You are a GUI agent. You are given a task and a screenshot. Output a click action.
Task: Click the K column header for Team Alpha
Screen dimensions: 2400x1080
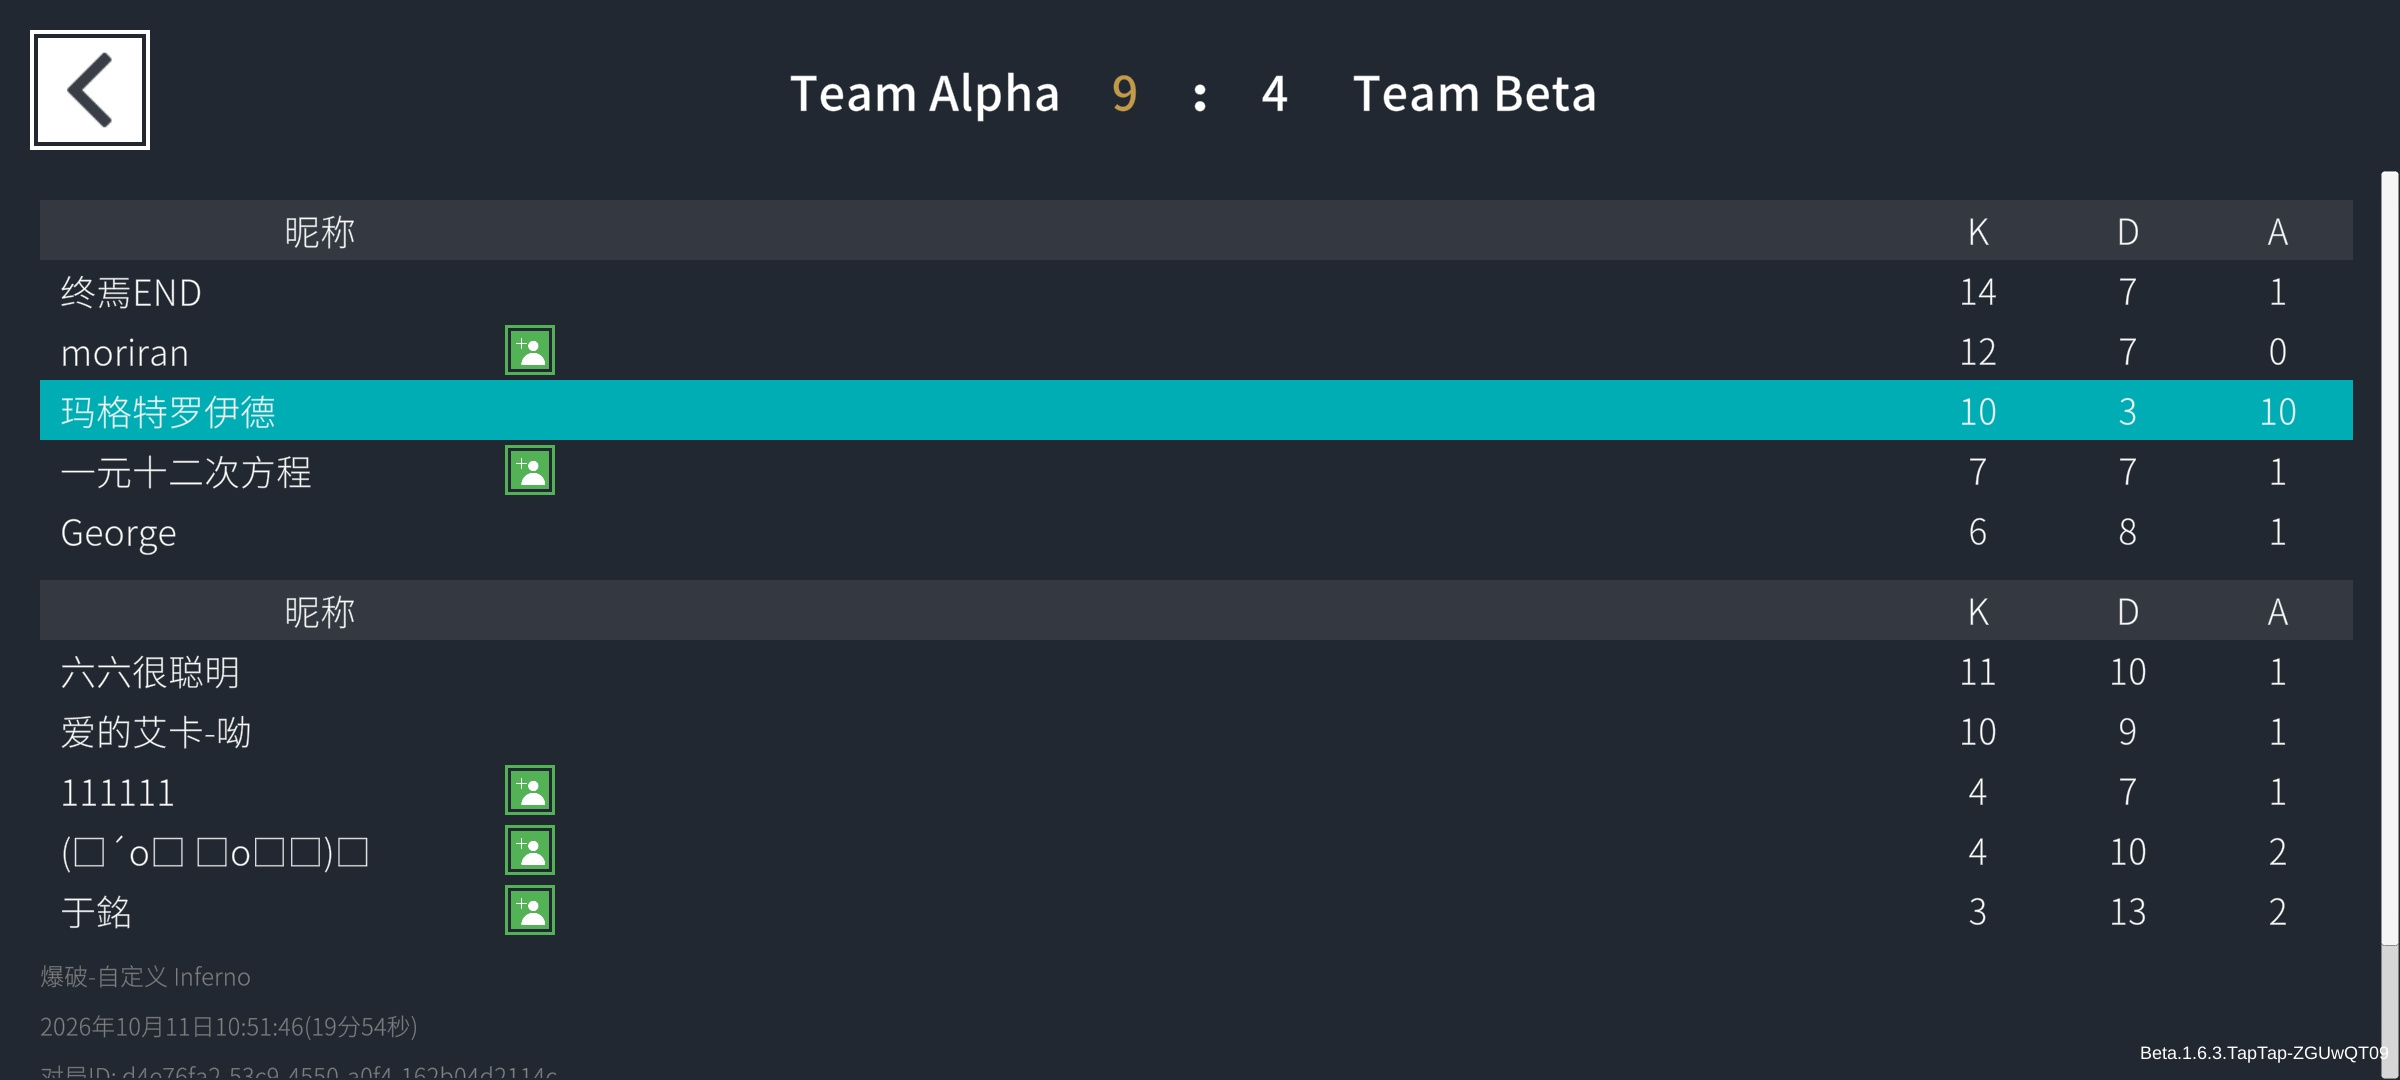(x=1978, y=232)
